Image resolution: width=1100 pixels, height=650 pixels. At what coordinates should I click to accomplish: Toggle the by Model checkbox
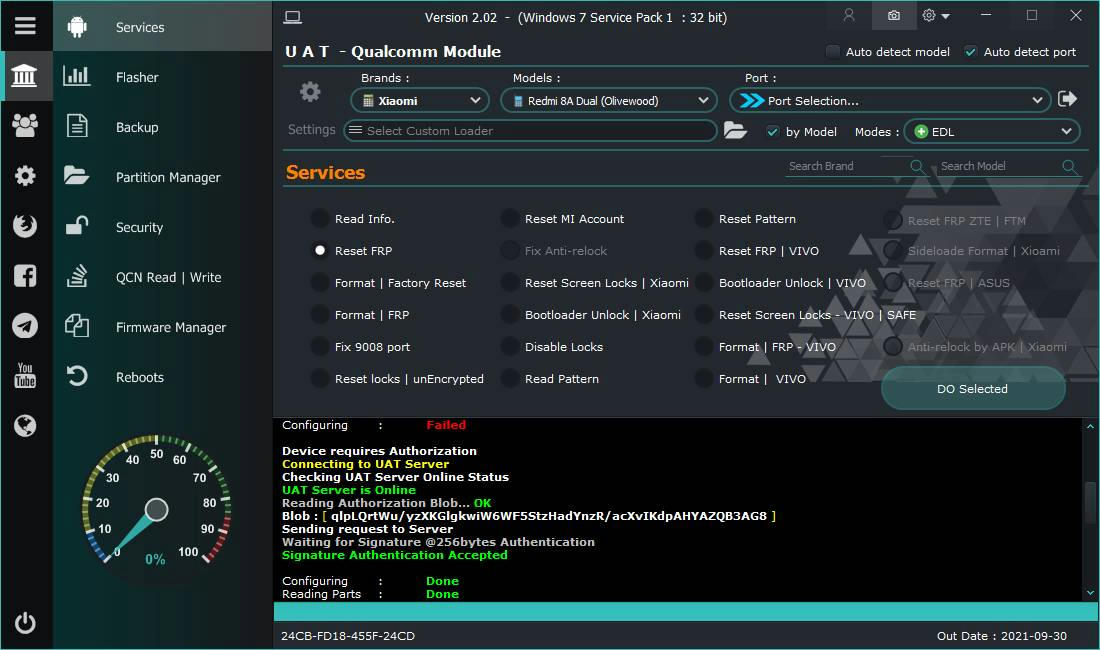pyautogui.click(x=772, y=132)
